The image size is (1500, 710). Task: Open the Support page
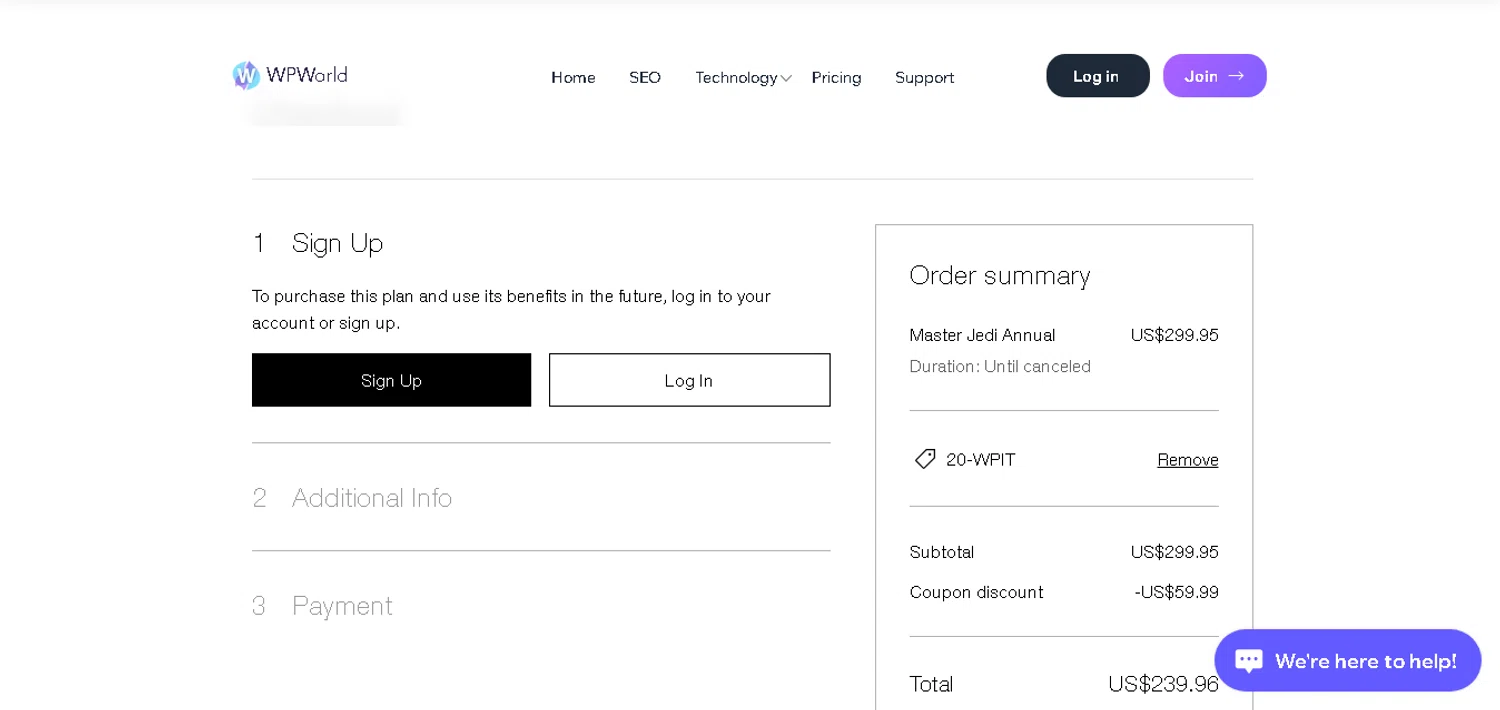pyautogui.click(x=924, y=77)
